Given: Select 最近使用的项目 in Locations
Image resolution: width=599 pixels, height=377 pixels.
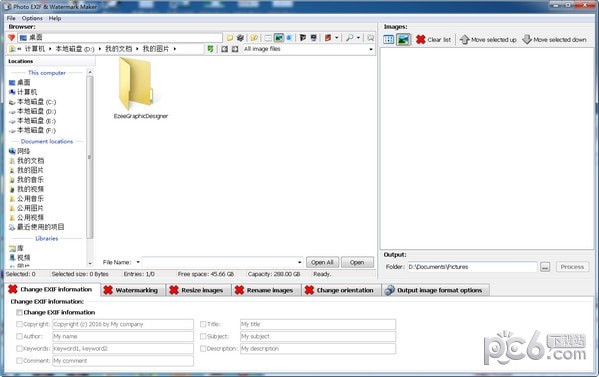Looking at the screenshot, I should (37, 227).
